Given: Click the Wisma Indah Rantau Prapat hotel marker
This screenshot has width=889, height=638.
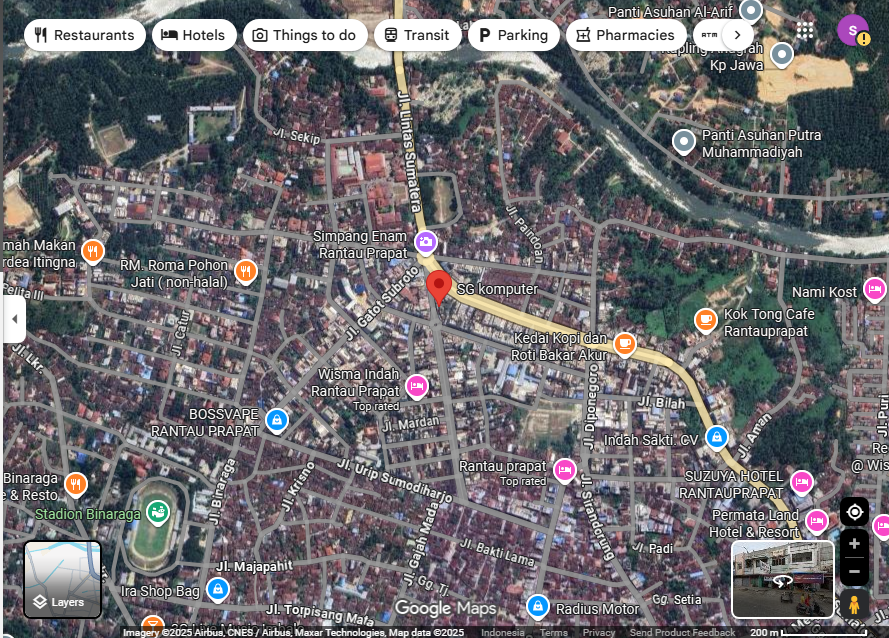Looking at the screenshot, I should 417,387.
